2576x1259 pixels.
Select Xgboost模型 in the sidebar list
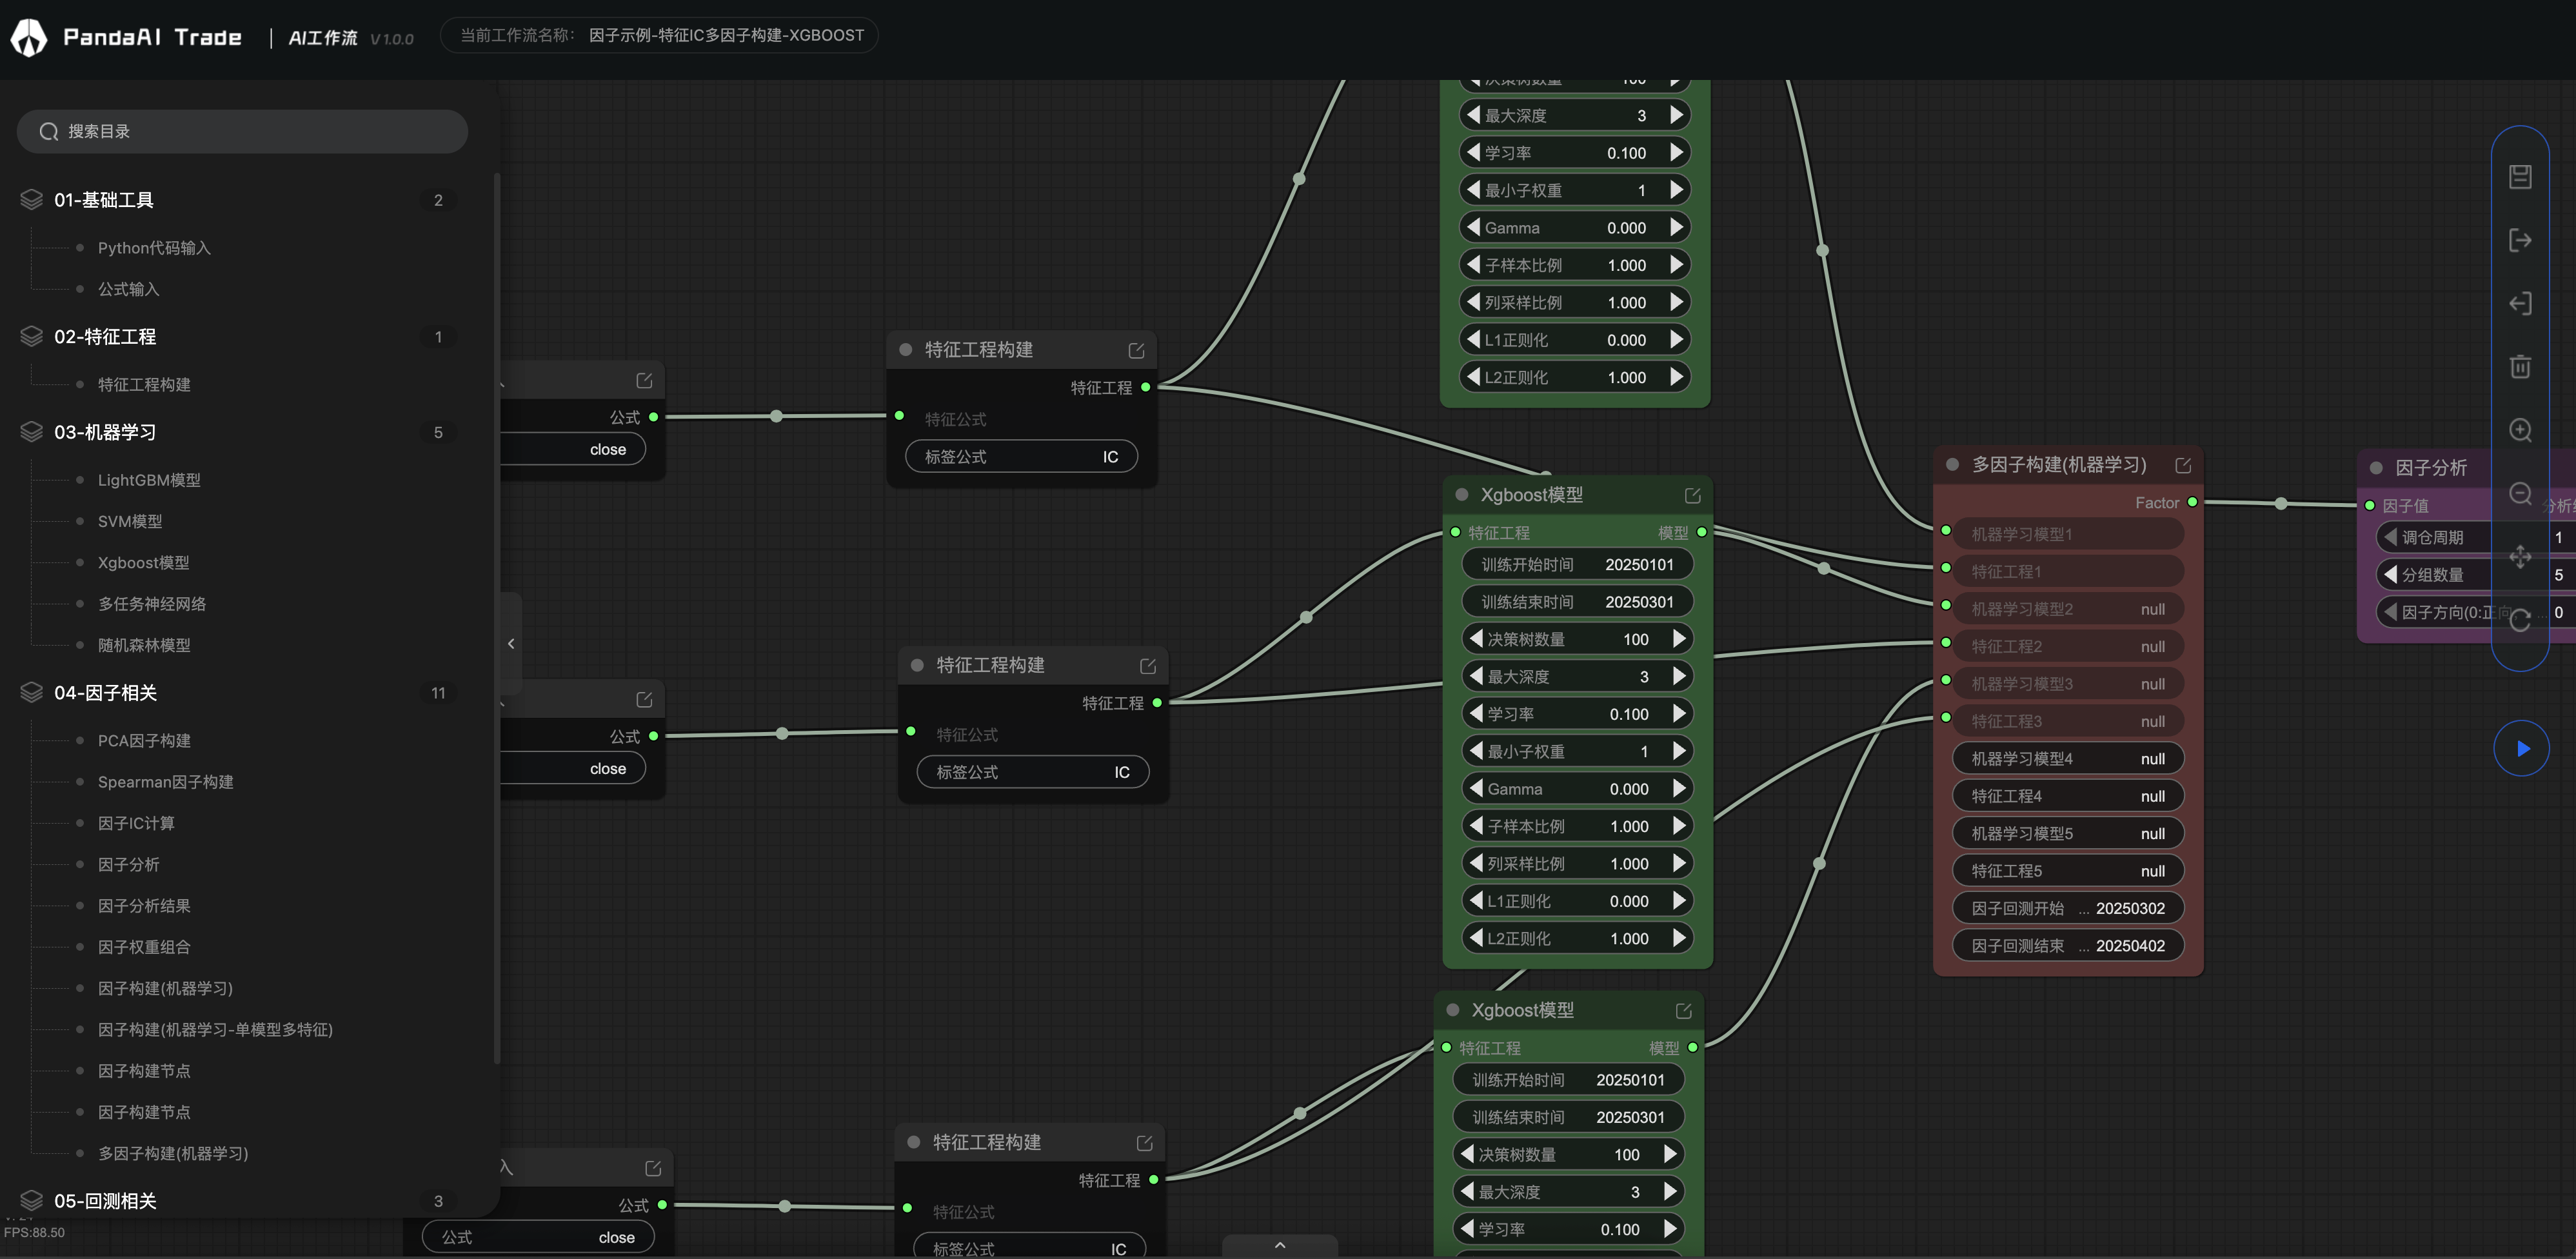coord(143,563)
